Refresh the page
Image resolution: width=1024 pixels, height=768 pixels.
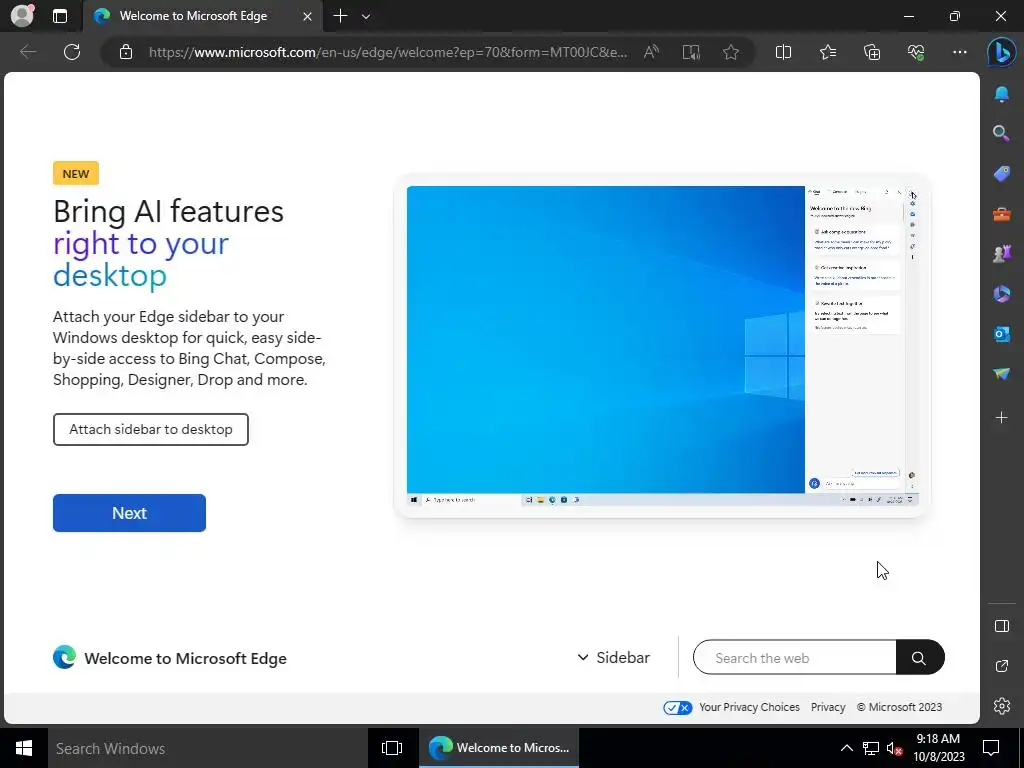(72, 52)
